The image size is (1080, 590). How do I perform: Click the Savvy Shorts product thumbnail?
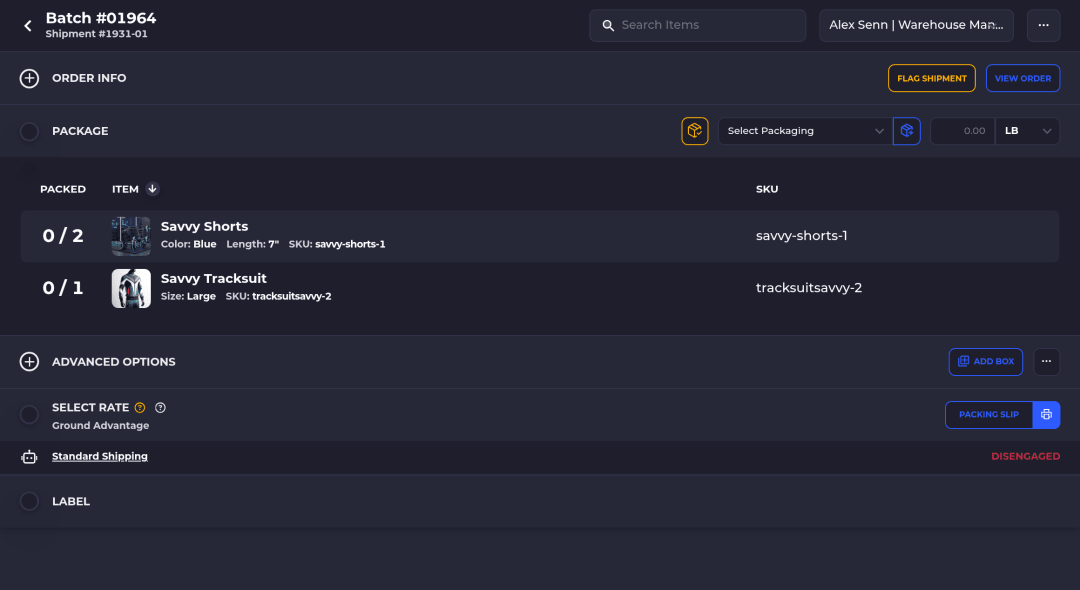131,236
